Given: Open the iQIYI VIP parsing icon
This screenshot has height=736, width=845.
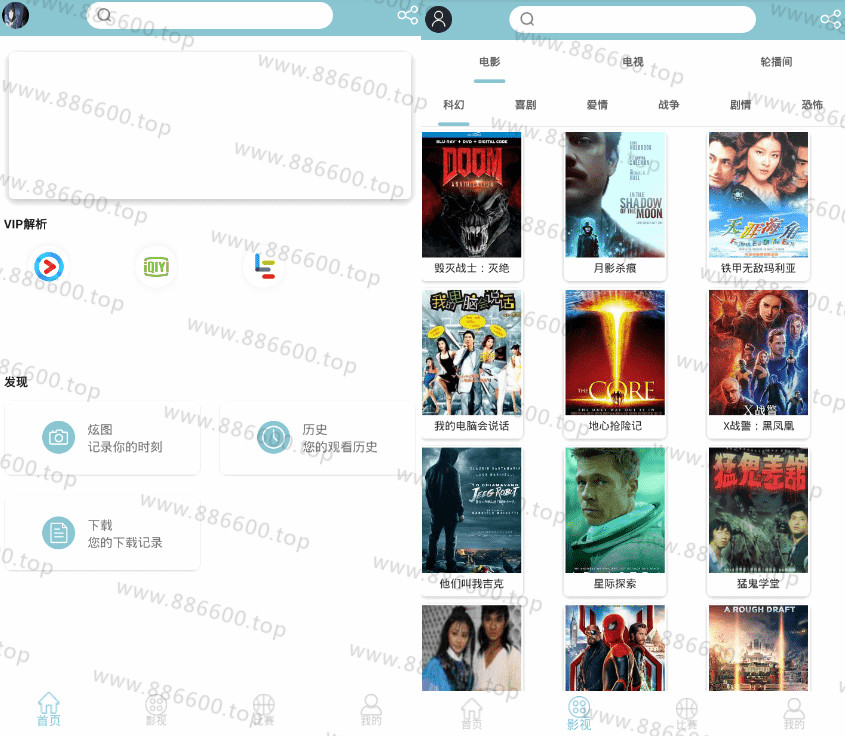Looking at the screenshot, I should pyautogui.click(x=156, y=267).
